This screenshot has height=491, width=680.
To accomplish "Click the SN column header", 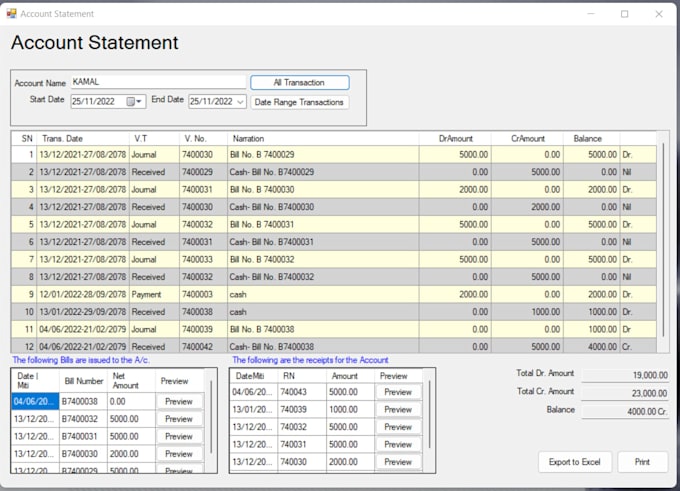I will point(24,139).
